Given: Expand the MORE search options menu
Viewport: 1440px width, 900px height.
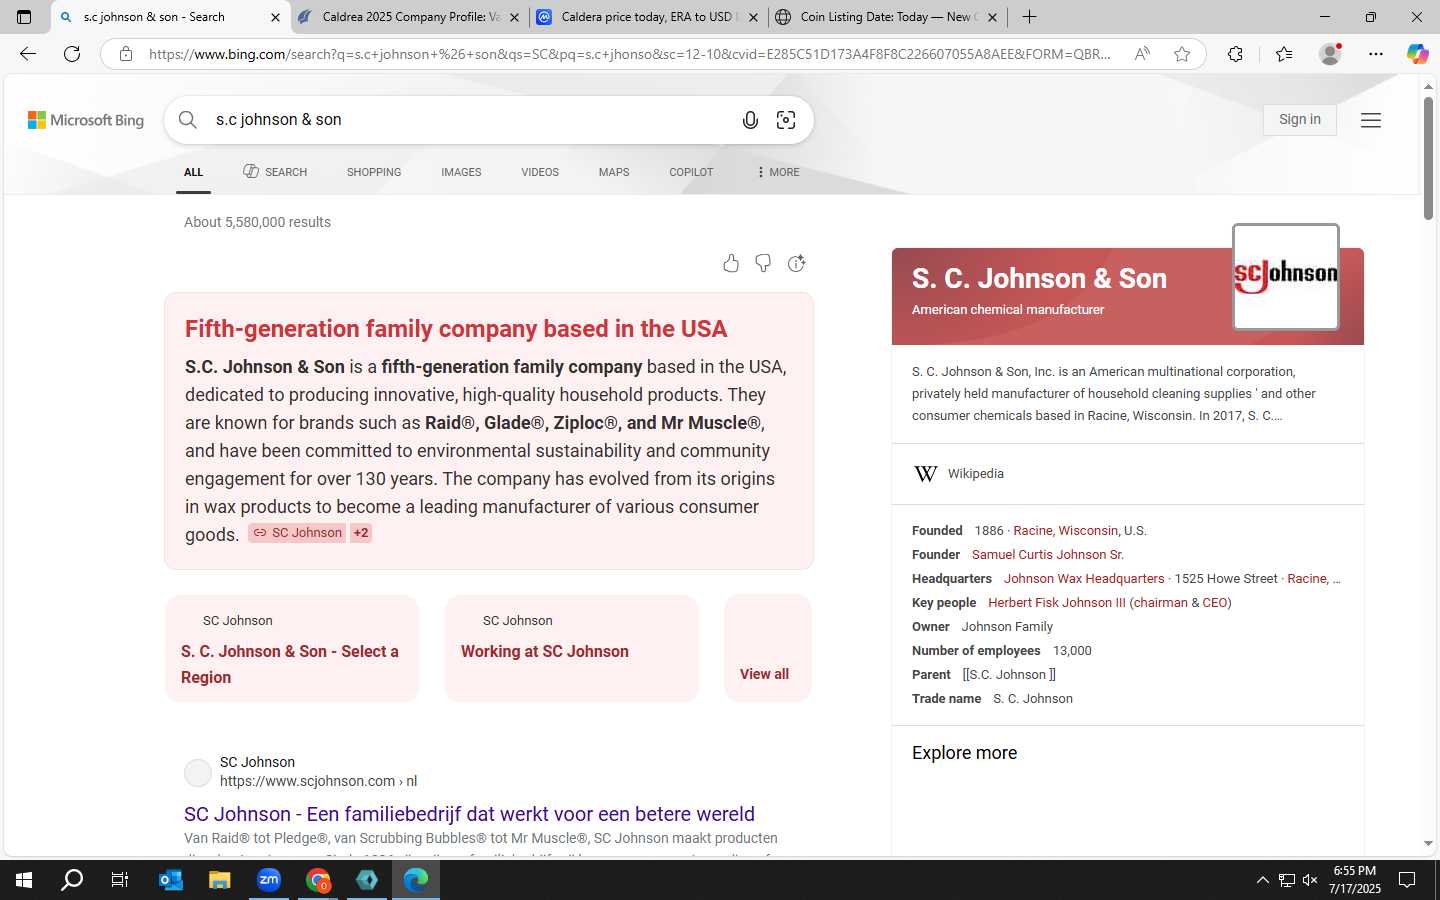Looking at the screenshot, I should tap(778, 172).
